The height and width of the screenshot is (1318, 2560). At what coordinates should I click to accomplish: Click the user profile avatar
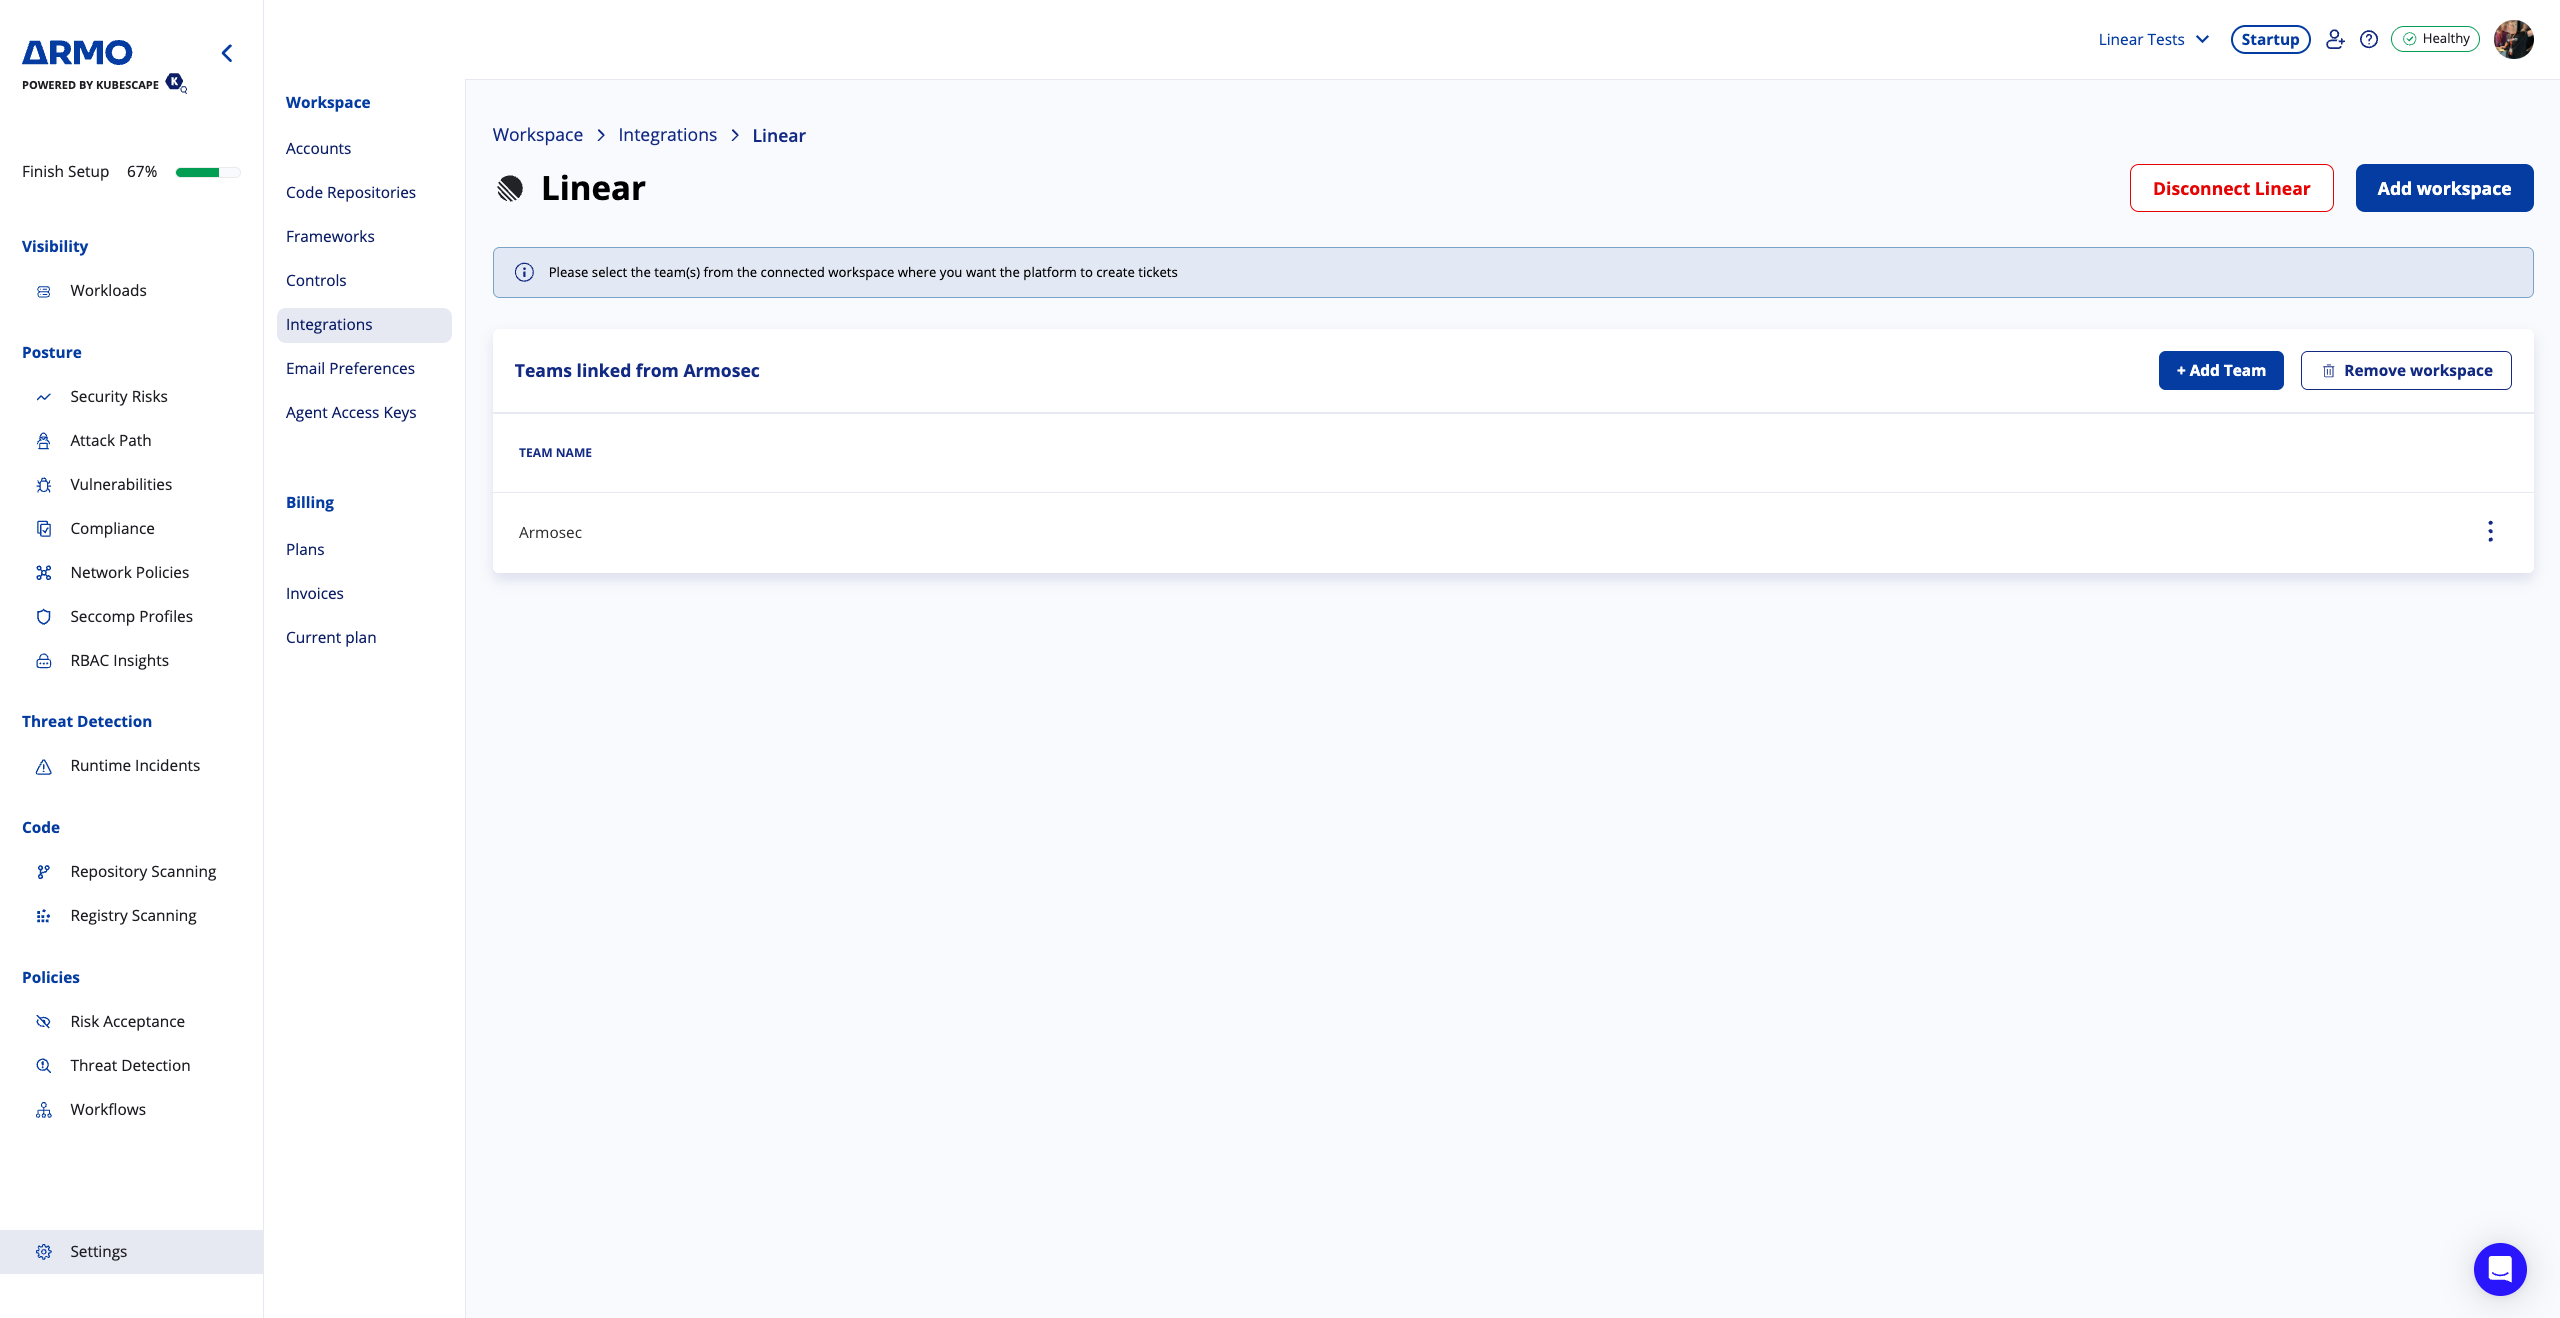(x=2513, y=40)
